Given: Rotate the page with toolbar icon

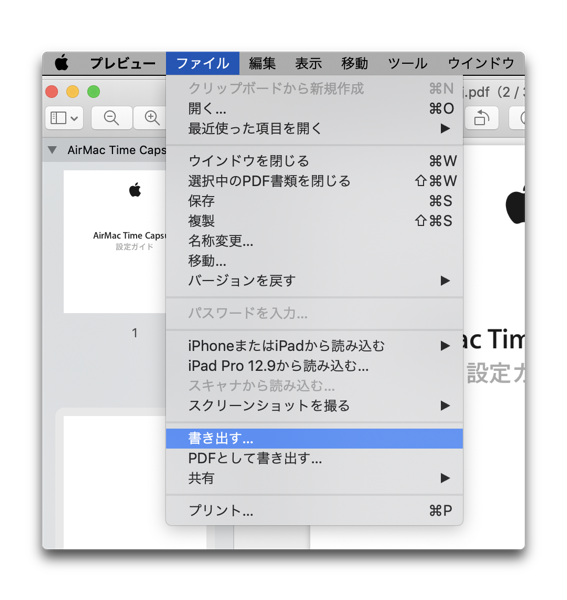Looking at the screenshot, I should pyautogui.click(x=482, y=118).
